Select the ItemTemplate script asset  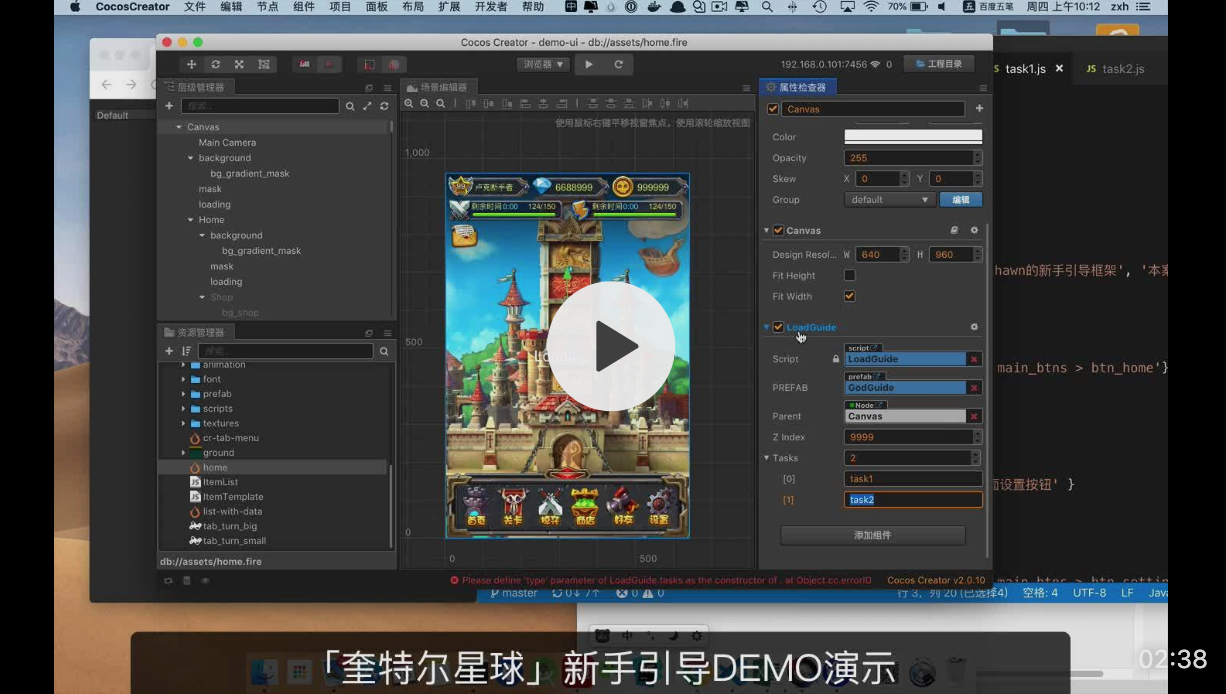(233, 497)
